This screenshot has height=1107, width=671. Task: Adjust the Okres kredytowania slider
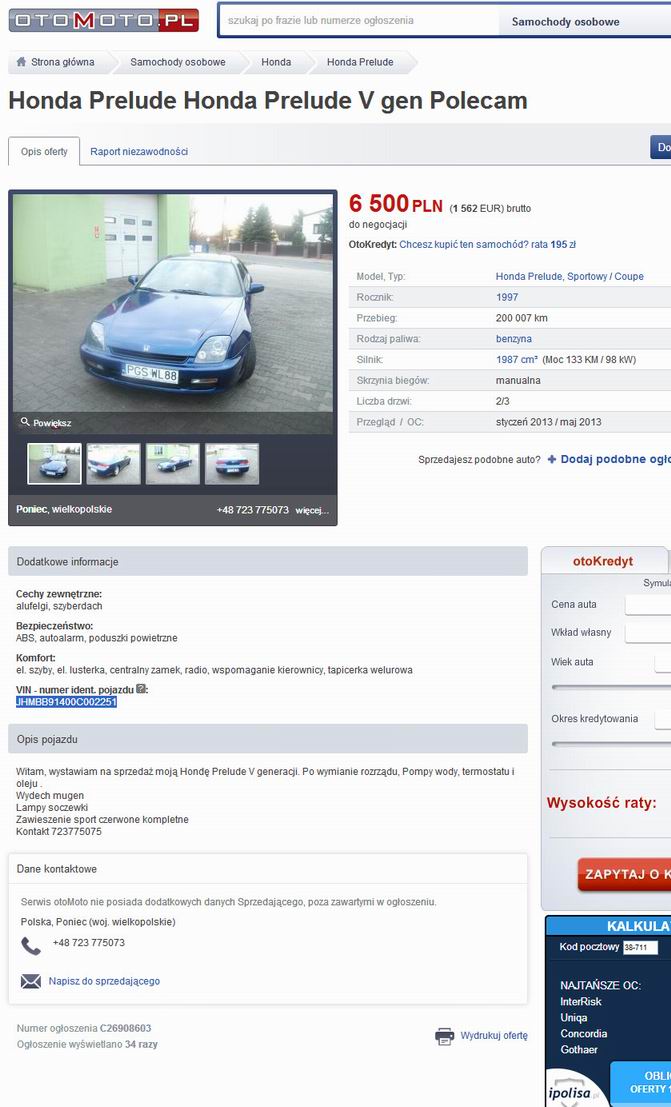[611, 743]
